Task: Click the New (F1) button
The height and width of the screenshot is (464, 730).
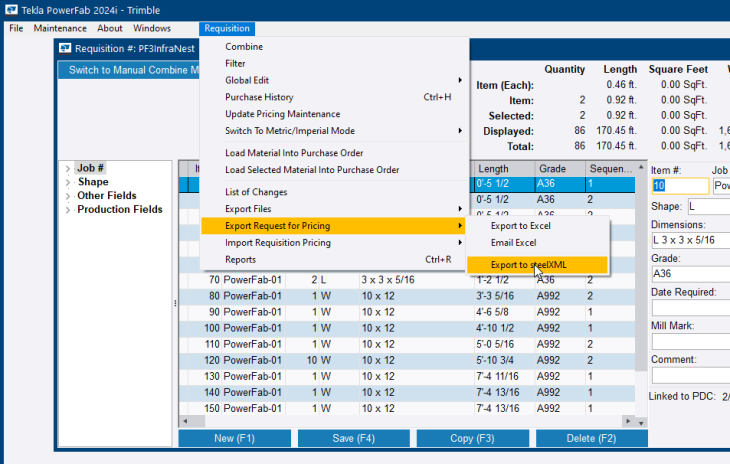Action: (235, 438)
